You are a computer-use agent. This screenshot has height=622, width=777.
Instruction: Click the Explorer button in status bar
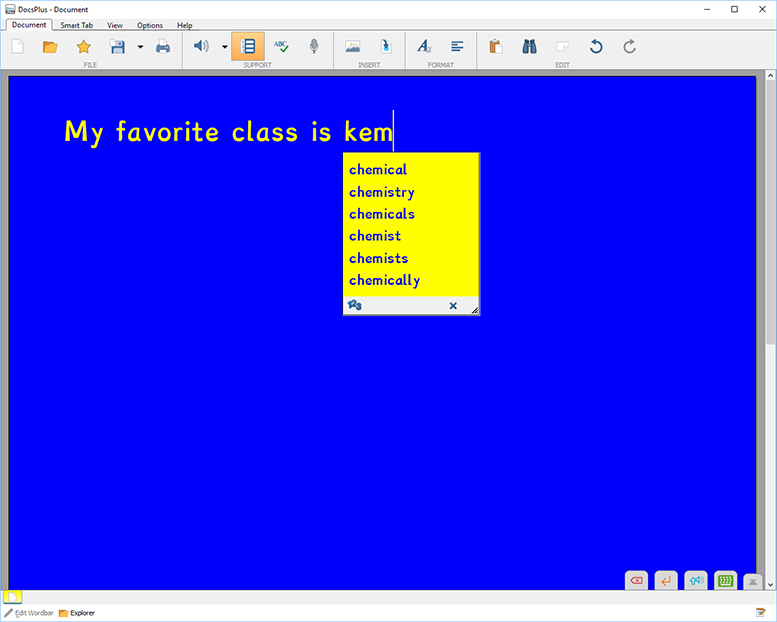77,613
